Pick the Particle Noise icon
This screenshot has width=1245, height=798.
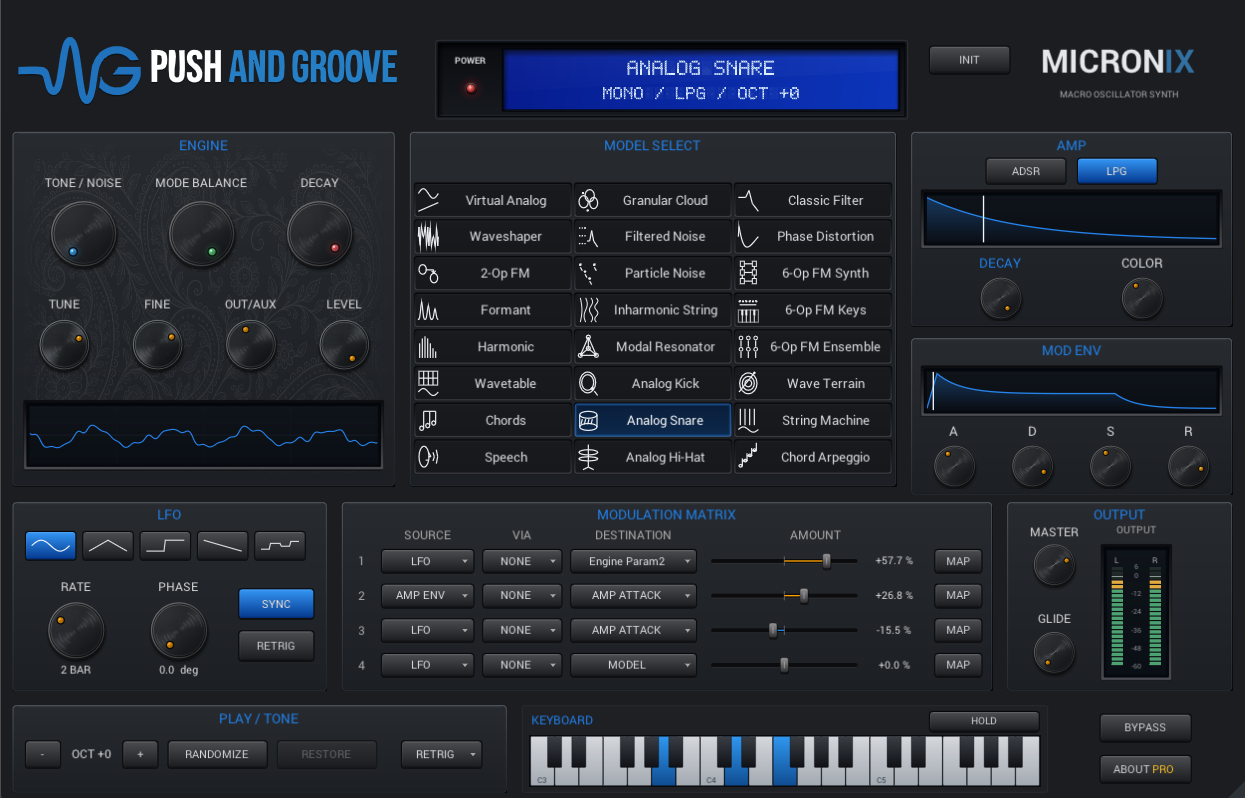[588, 273]
